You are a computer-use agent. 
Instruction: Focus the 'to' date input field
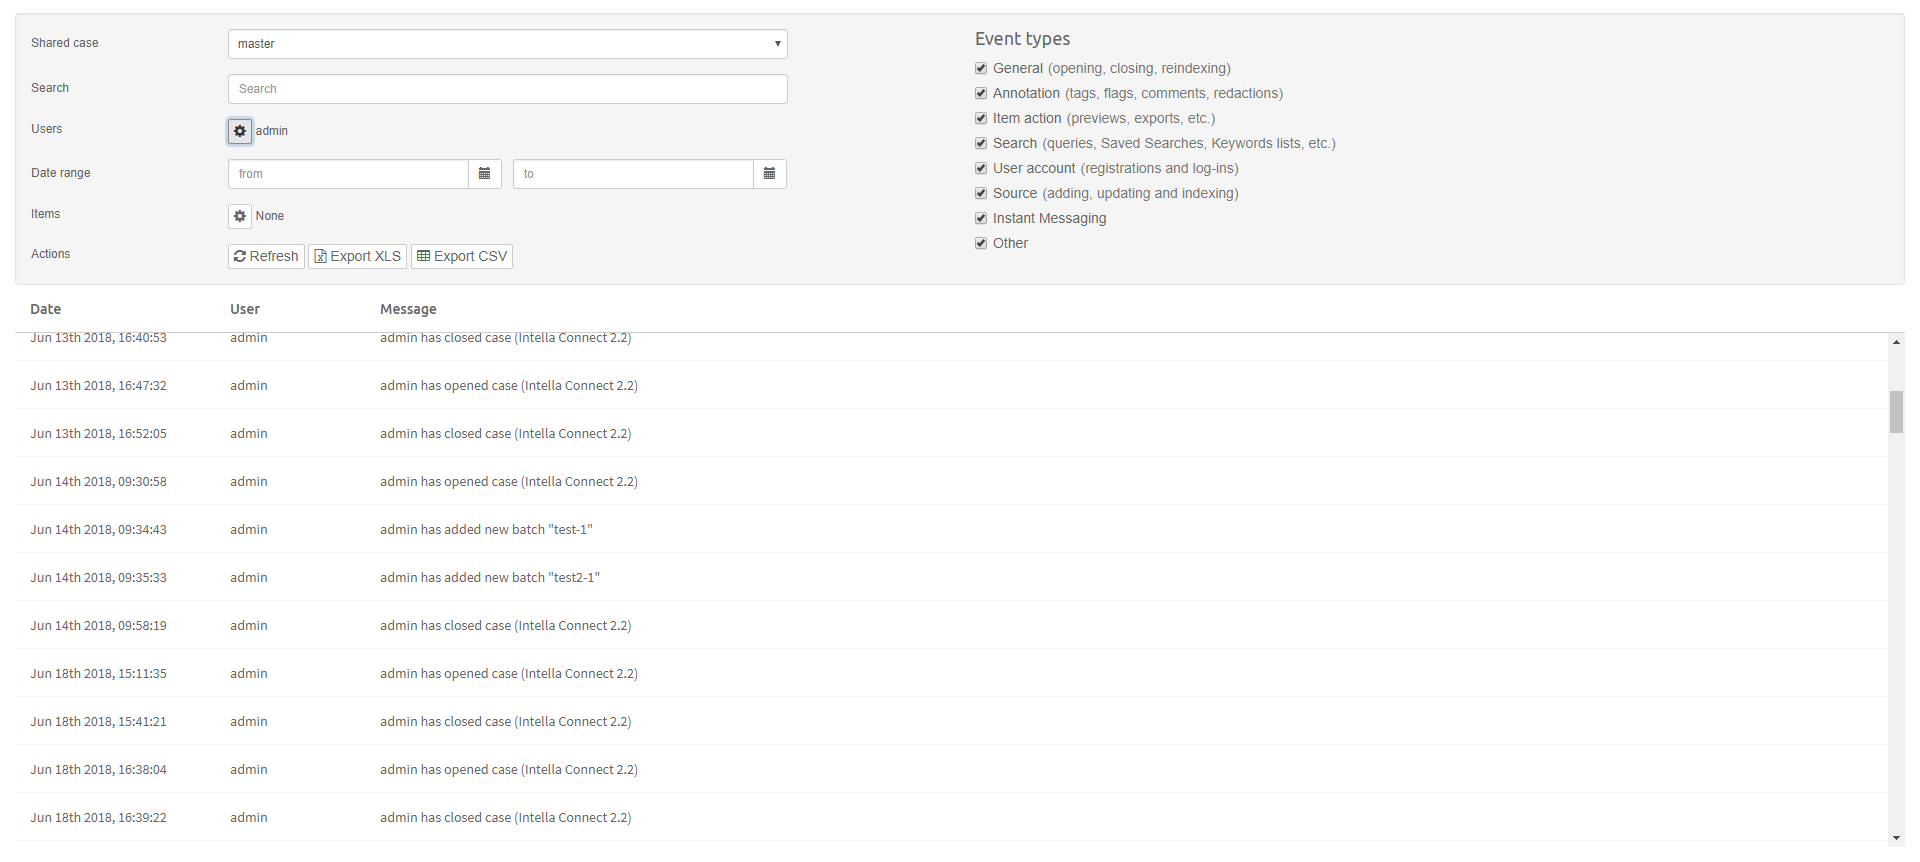[633, 174]
